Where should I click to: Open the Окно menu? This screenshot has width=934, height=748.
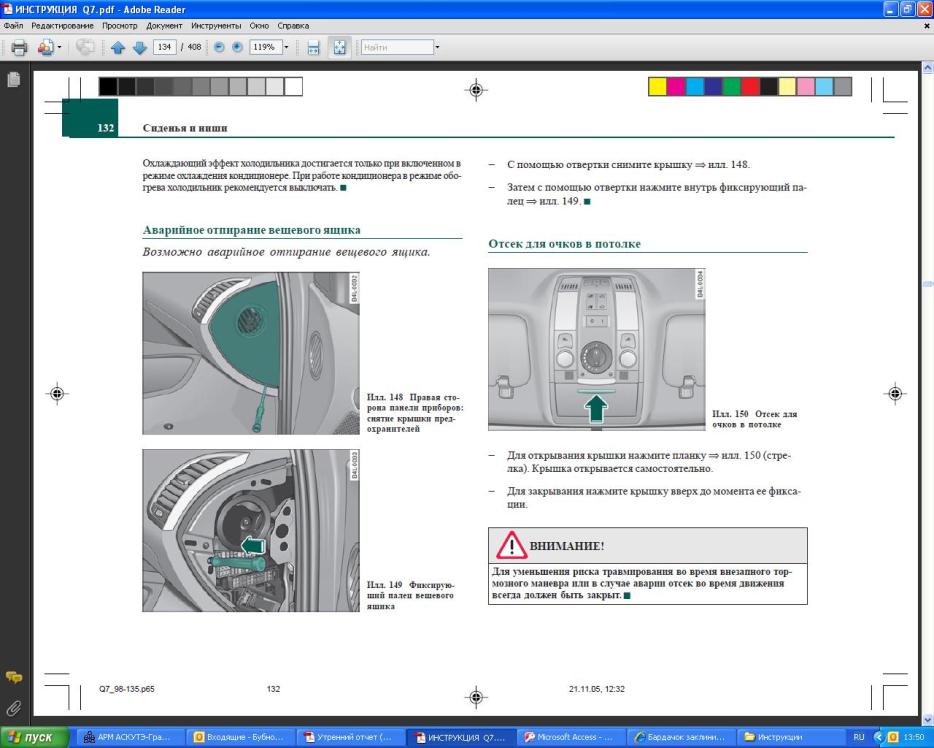coord(259,26)
